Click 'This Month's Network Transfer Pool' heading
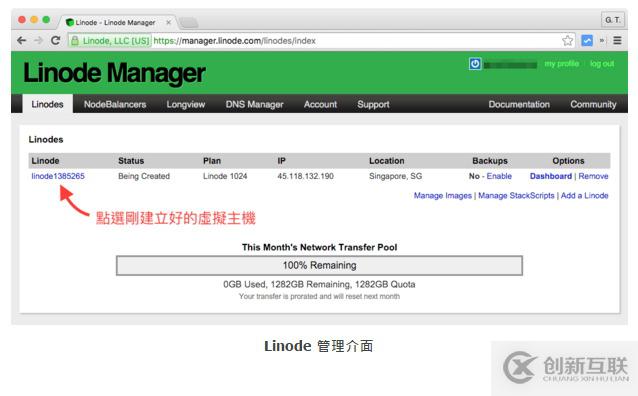This screenshot has height=396, width=638. [319, 247]
